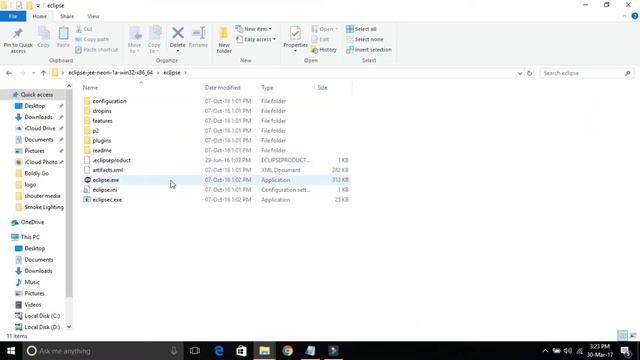
Task: Switch to large icons view in status bar
Action: (633, 336)
